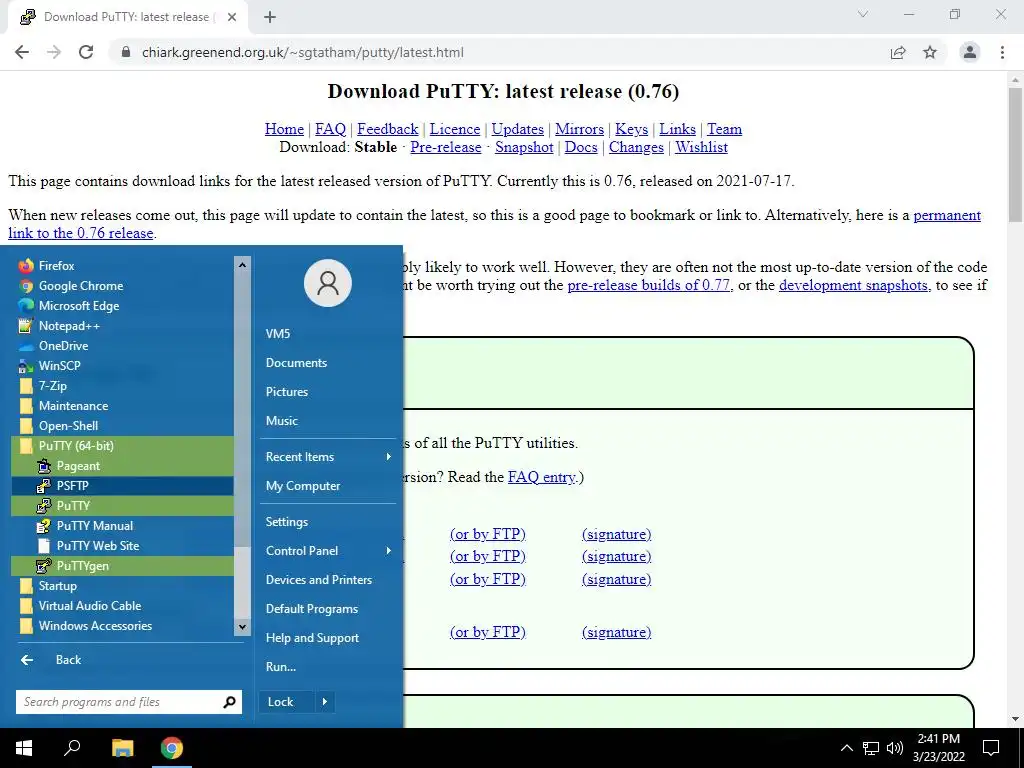Open the FAQ link in page header
Screen dimensions: 1024x768
click(x=330, y=129)
